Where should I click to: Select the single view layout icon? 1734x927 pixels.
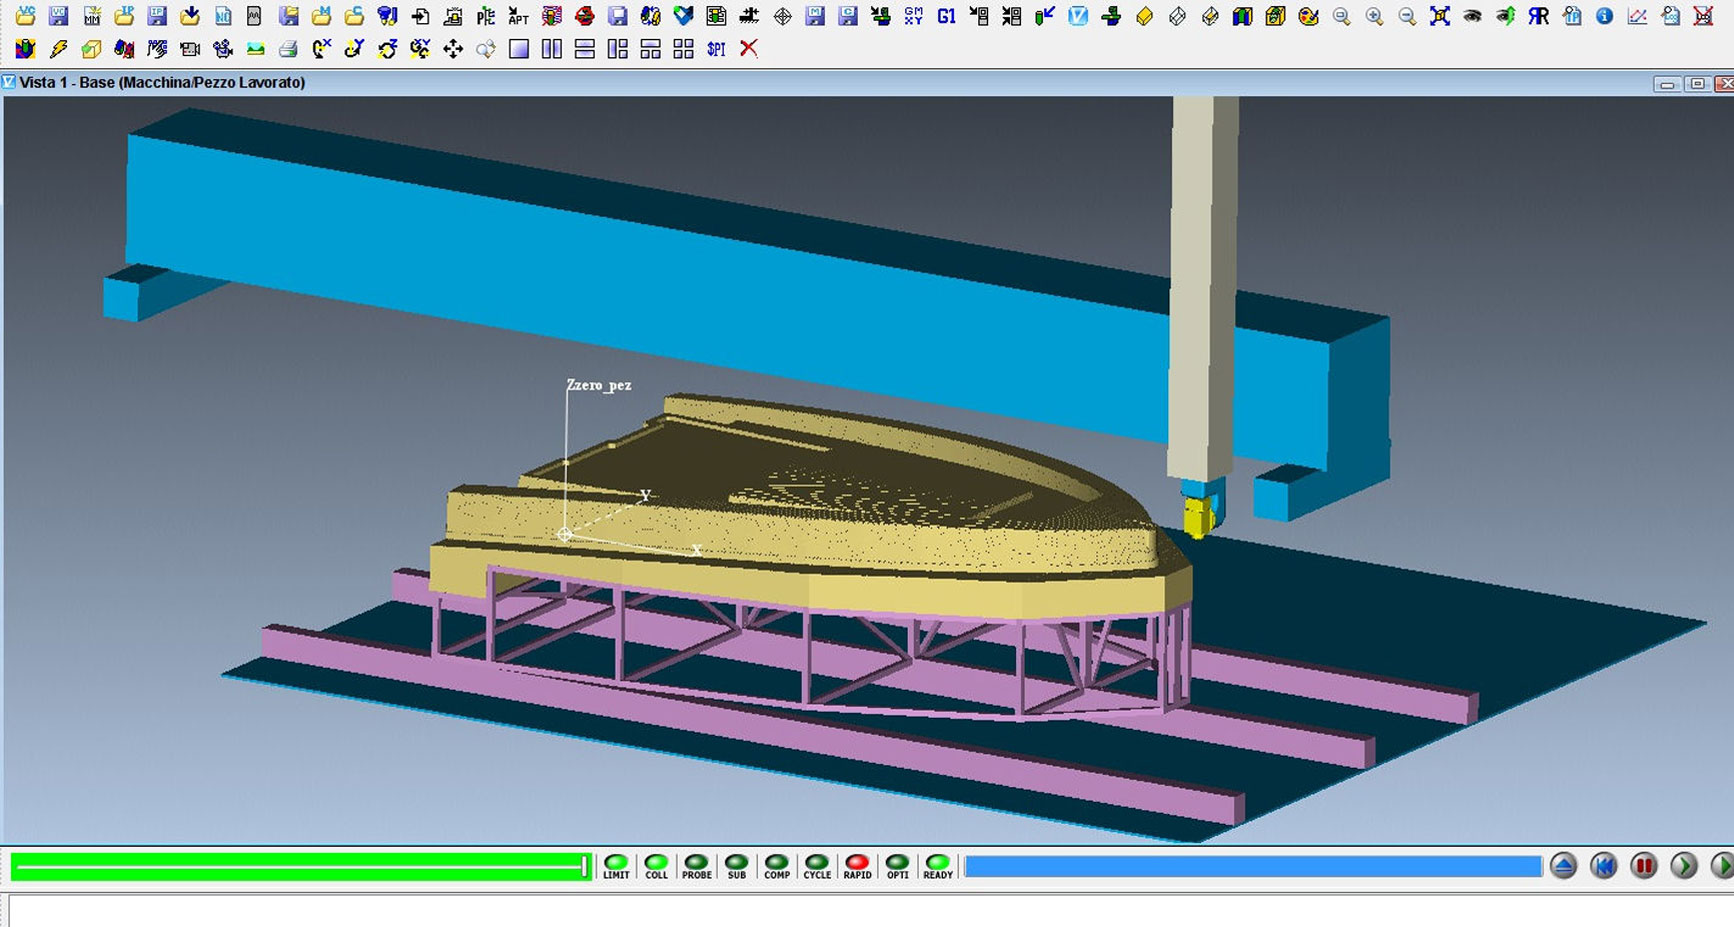[x=518, y=49]
